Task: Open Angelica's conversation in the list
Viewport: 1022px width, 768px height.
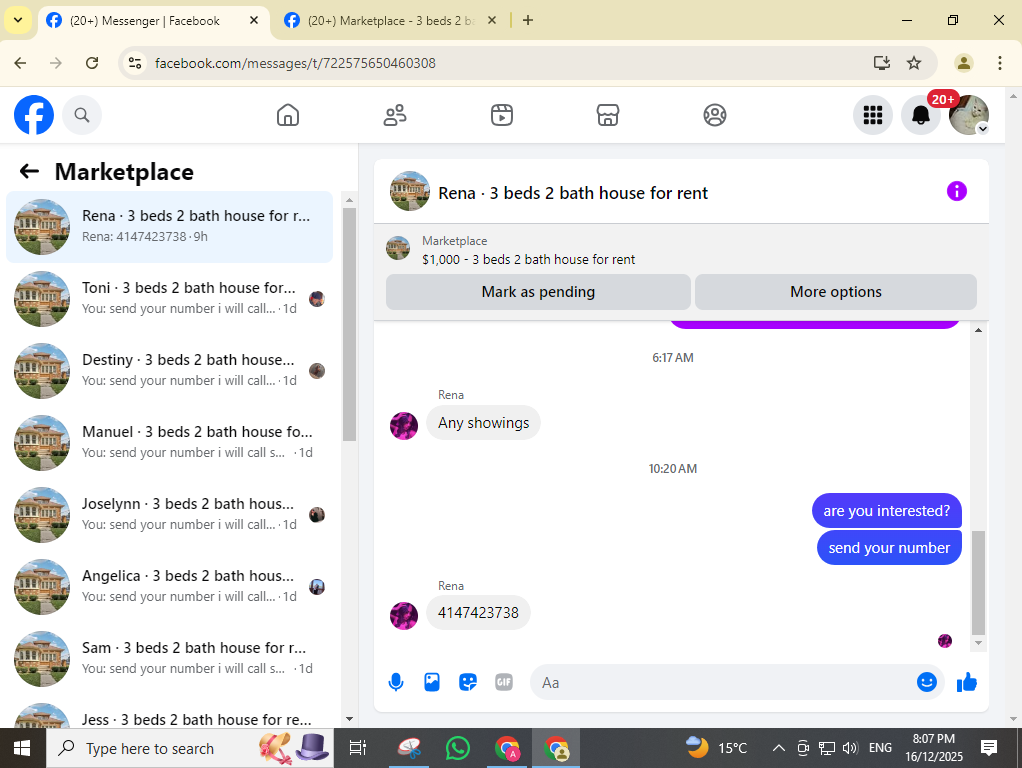Action: [169, 587]
